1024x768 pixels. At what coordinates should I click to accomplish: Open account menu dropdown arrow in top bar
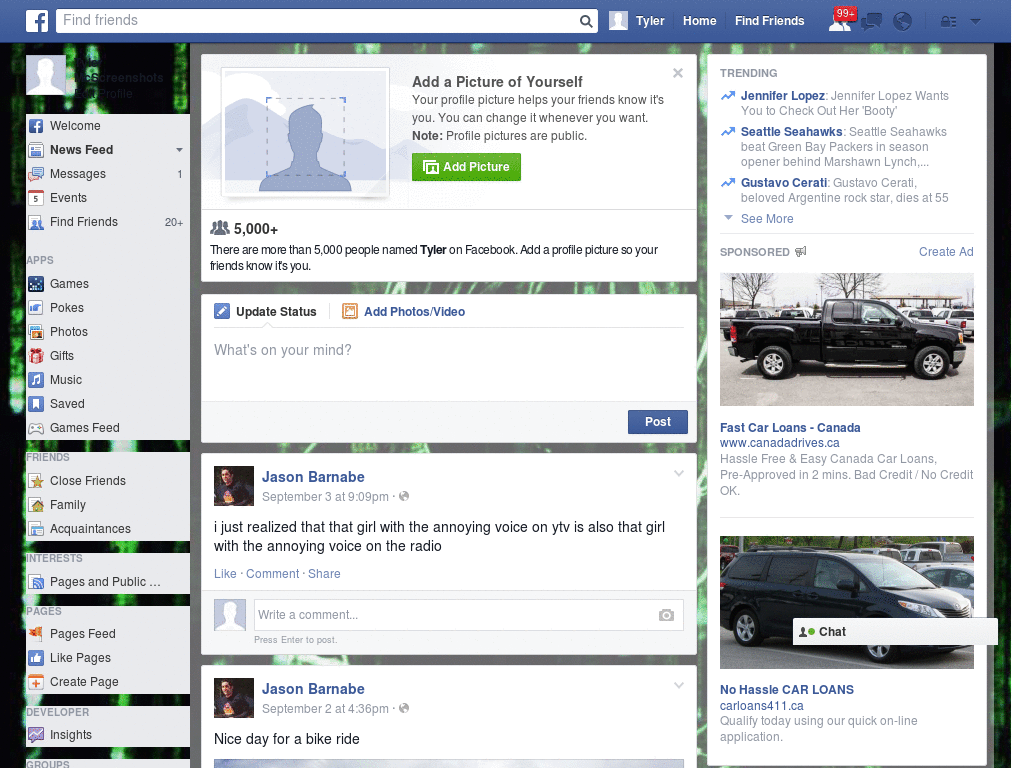click(976, 22)
